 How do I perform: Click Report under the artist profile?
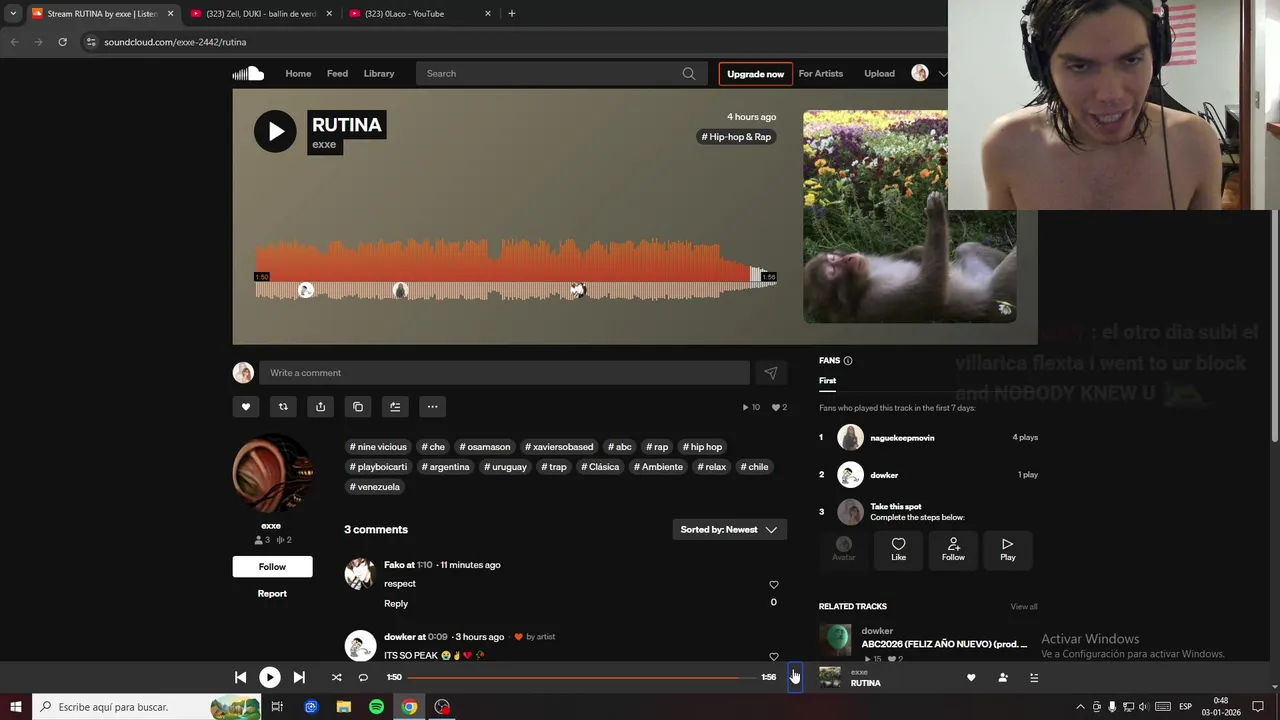tap(272, 593)
